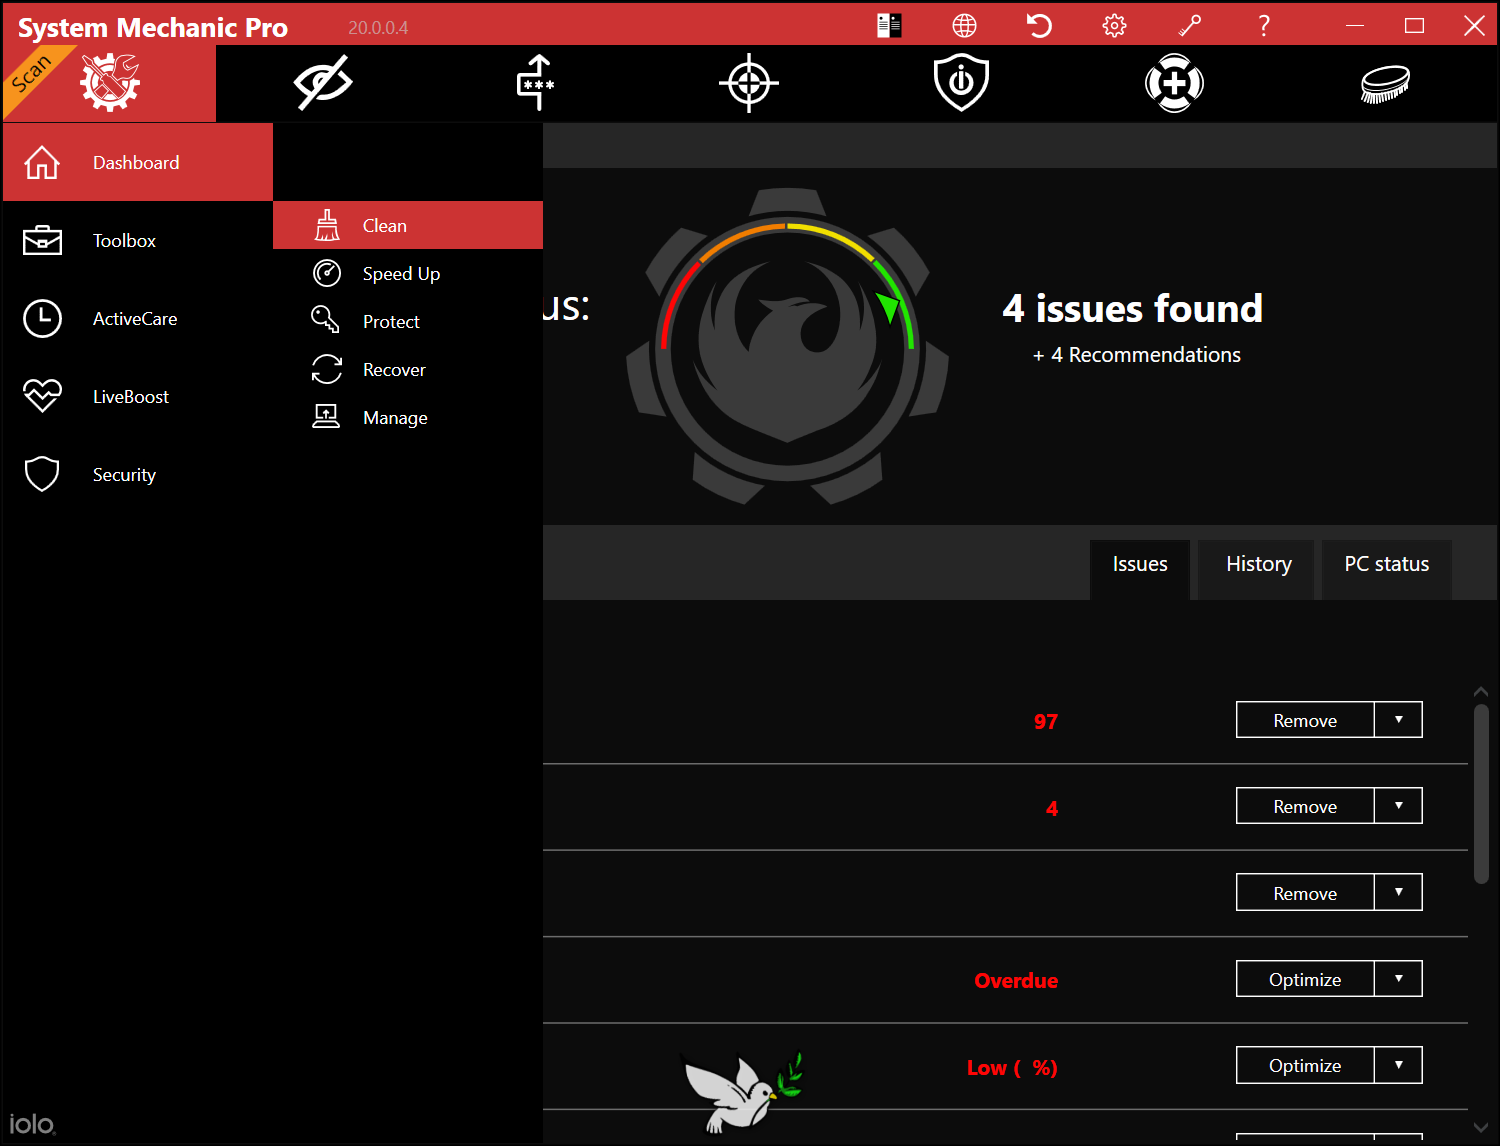Click the Protect magnifier icon
1500x1146 pixels.
pyautogui.click(x=325, y=320)
